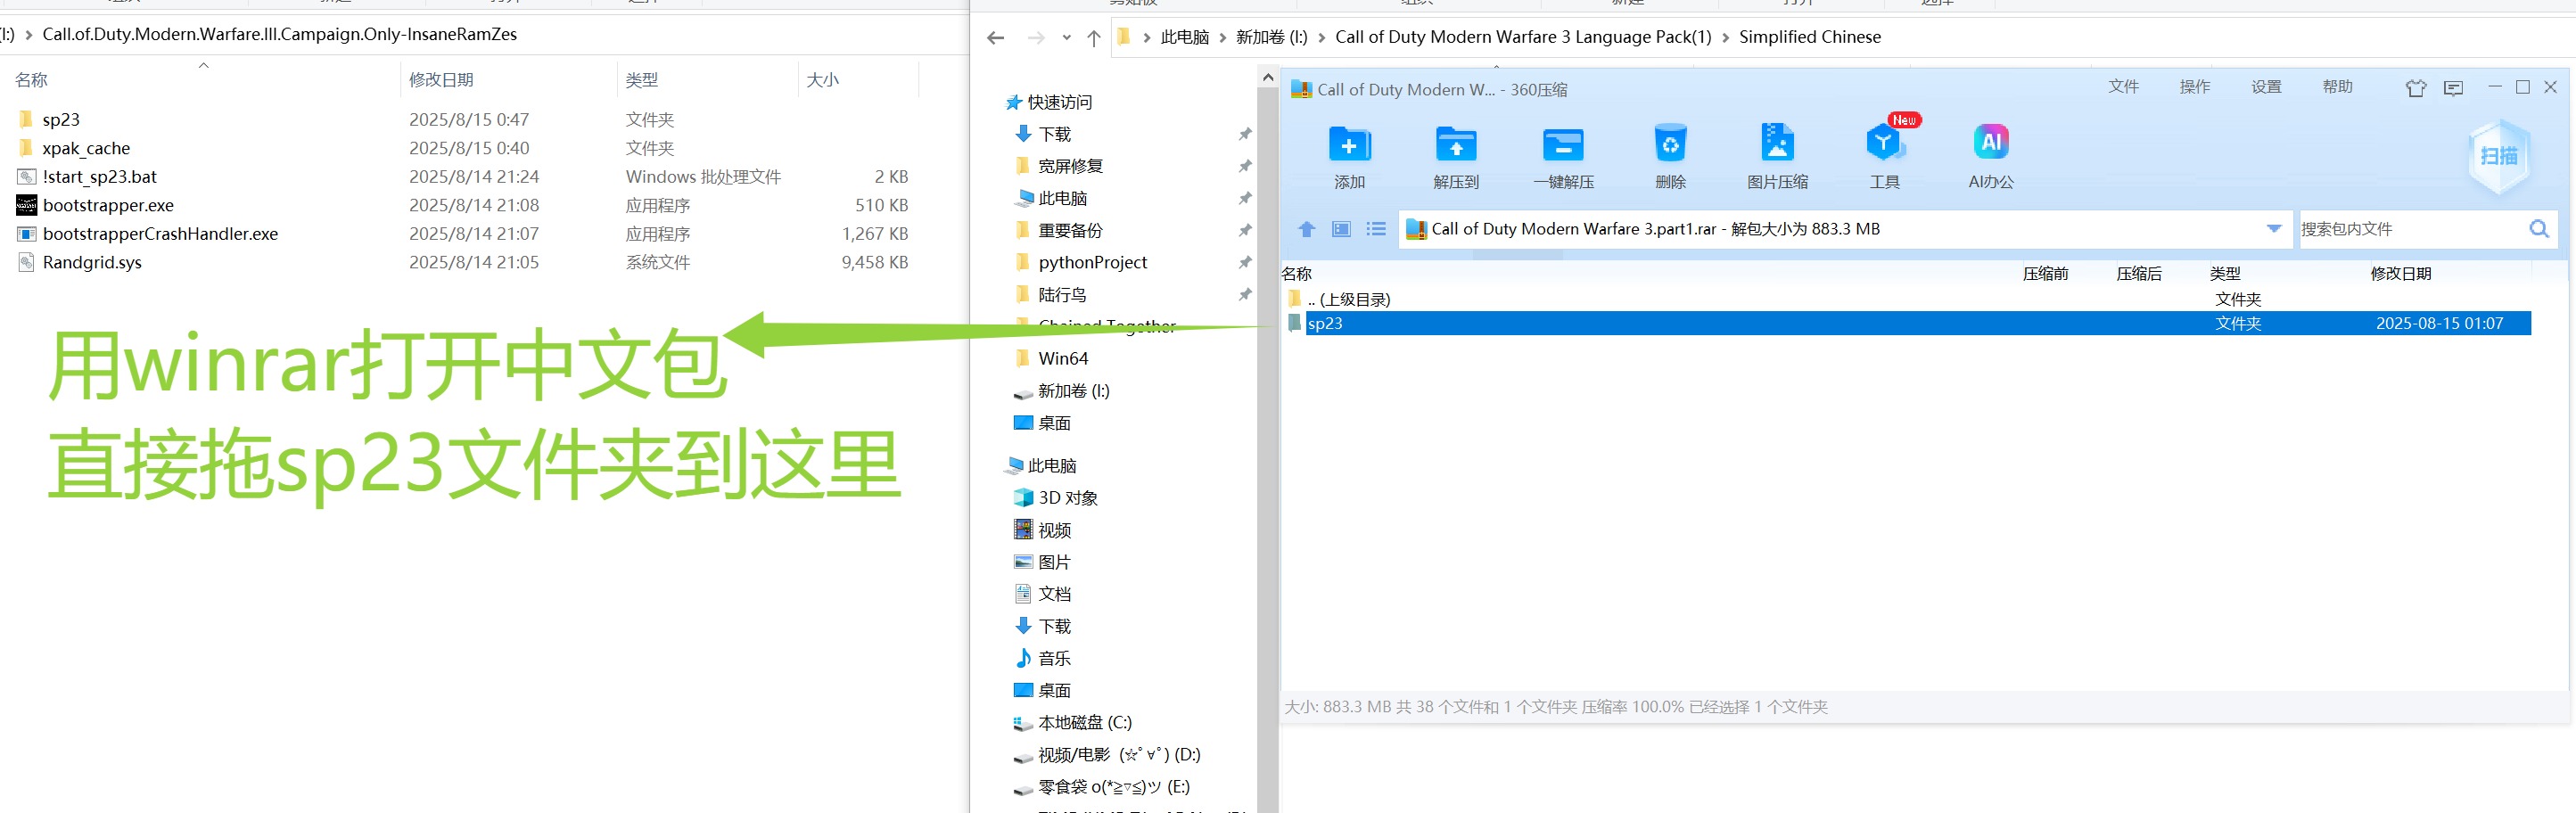Click the 扫描 (Scan) hexagon button
2576x813 pixels.
pos(2498,156)
